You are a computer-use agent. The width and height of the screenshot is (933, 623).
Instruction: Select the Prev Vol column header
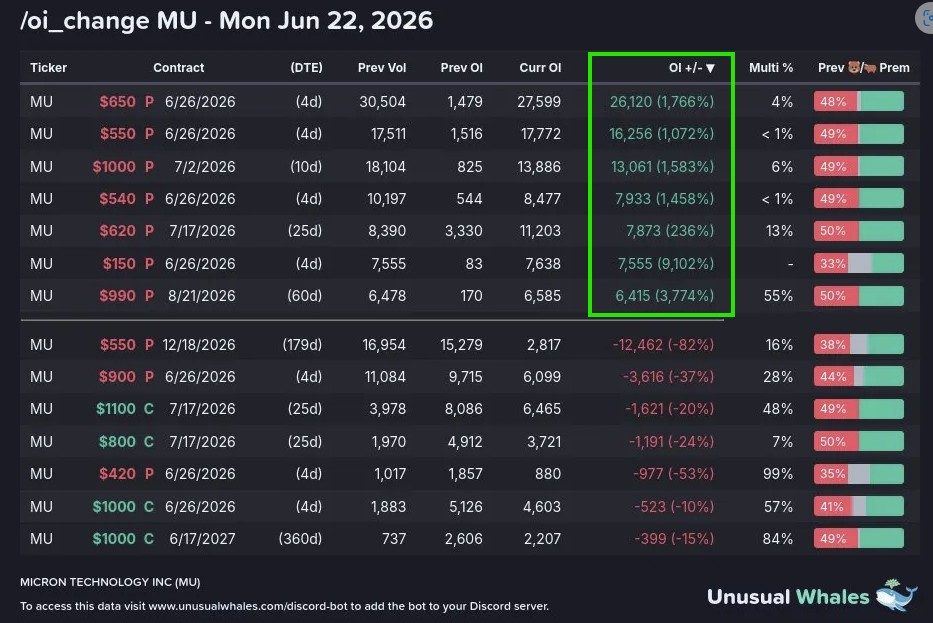tap(381, 68)
